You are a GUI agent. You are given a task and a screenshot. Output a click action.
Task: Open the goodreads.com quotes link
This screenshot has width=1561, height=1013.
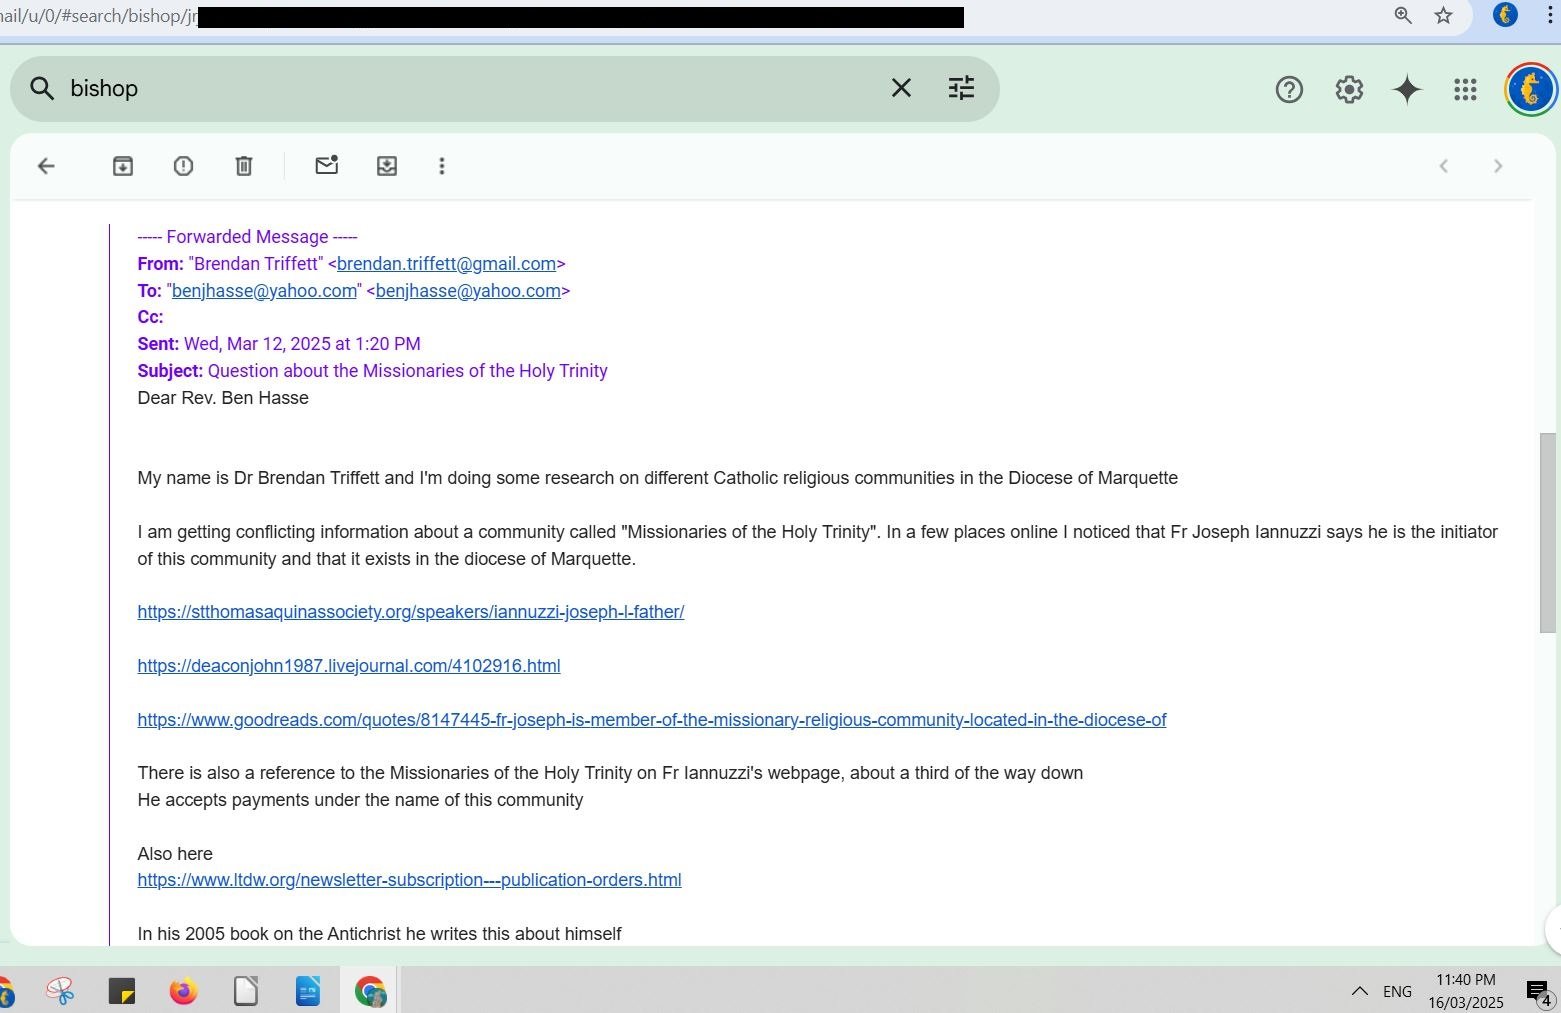click(652, 720)
